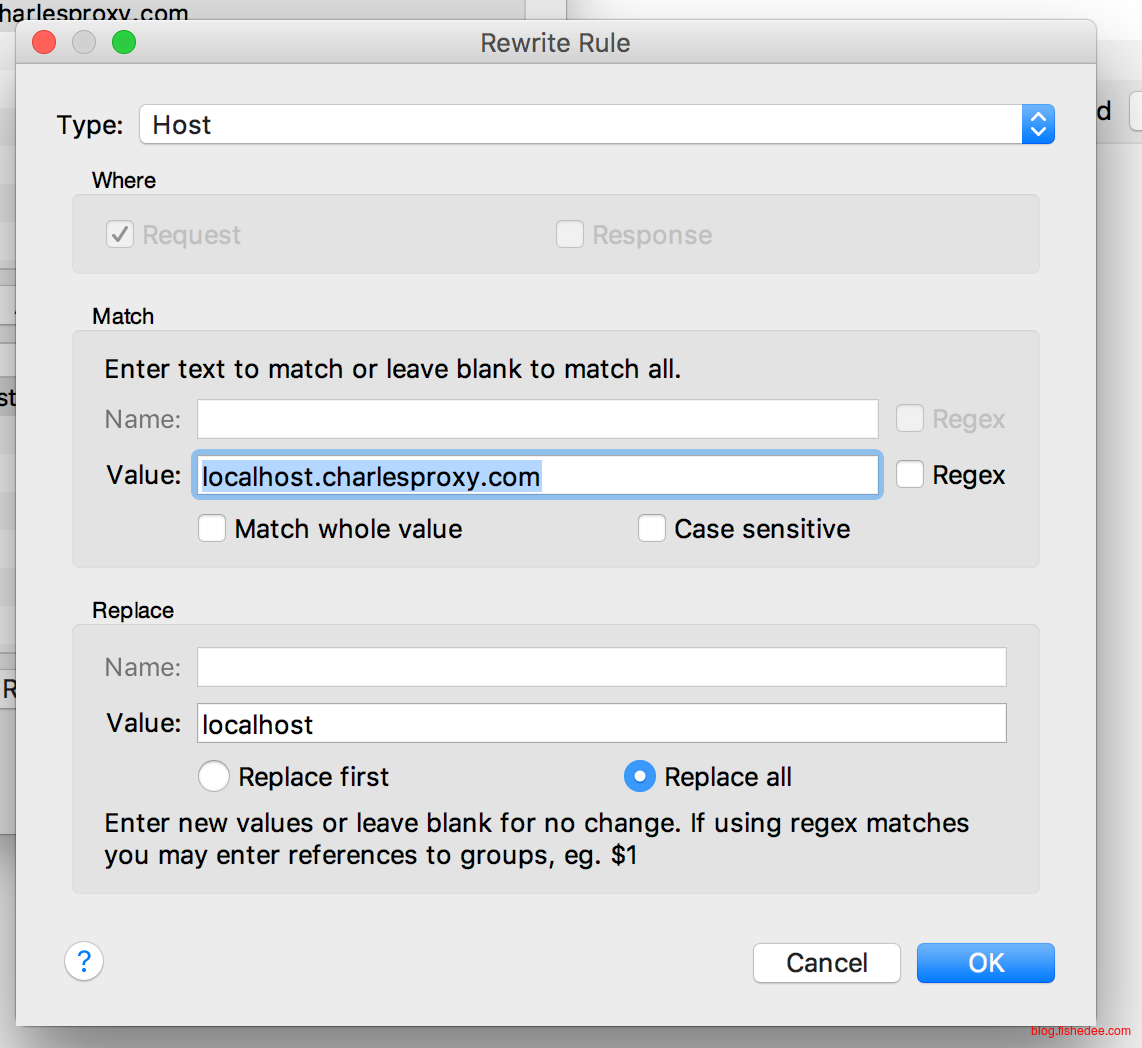Select the Replace first radio button

pyautogui.click(x=213, y=777)
